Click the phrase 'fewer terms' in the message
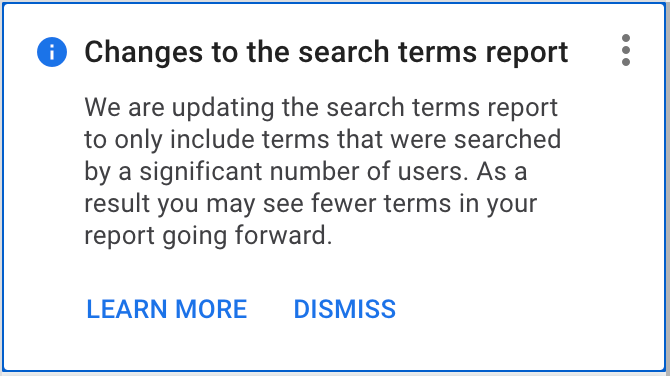Screen dimensions: 670x376 click(381, 203)
